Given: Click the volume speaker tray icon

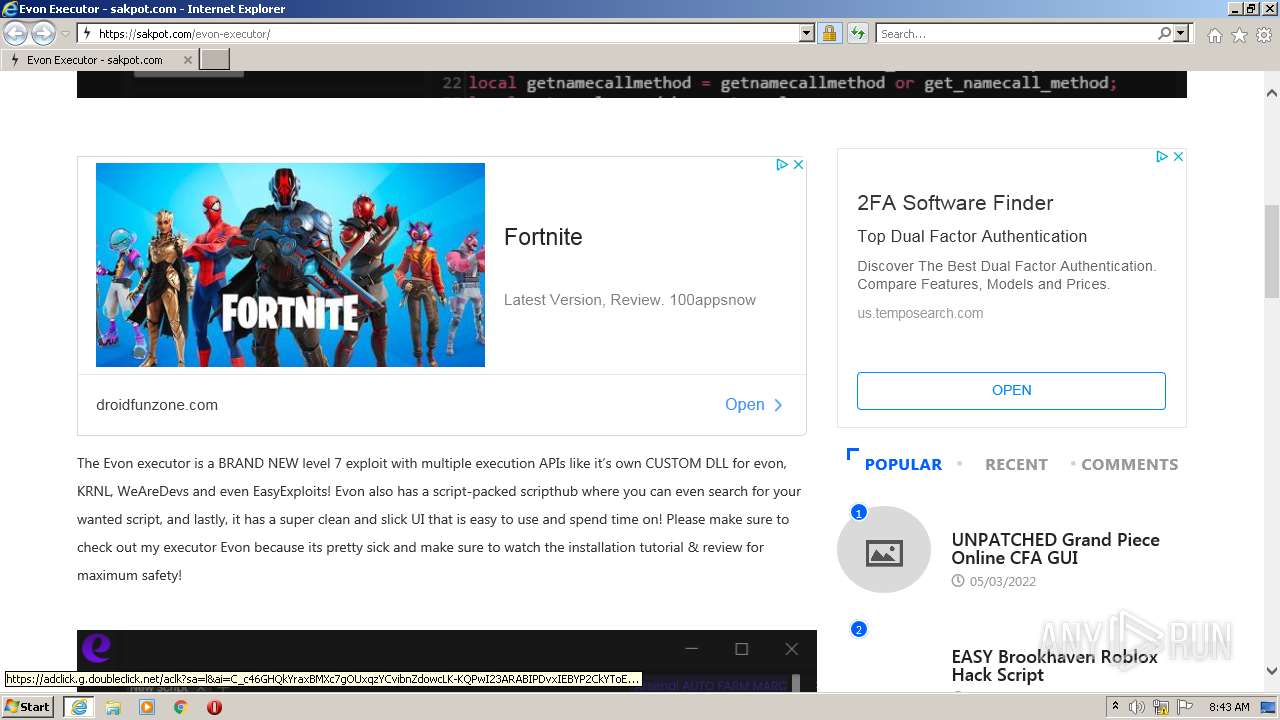Looking at the screenshot, I should [x=1137, y=707].
